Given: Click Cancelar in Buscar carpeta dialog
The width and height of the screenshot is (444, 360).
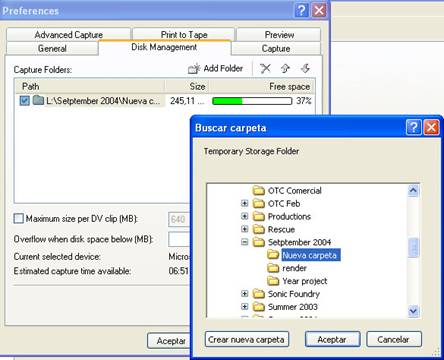Looking at the screenshot, I should point(394,339).
